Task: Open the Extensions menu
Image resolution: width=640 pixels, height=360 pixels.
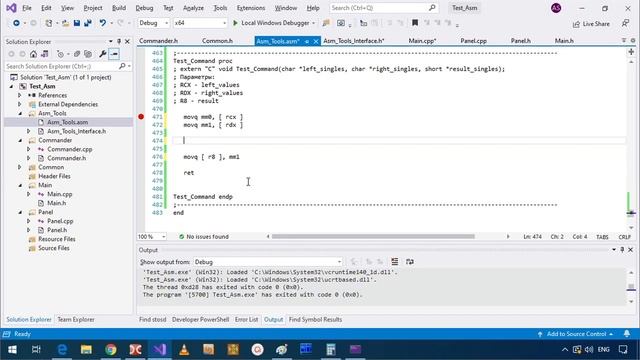Action: 251,8
